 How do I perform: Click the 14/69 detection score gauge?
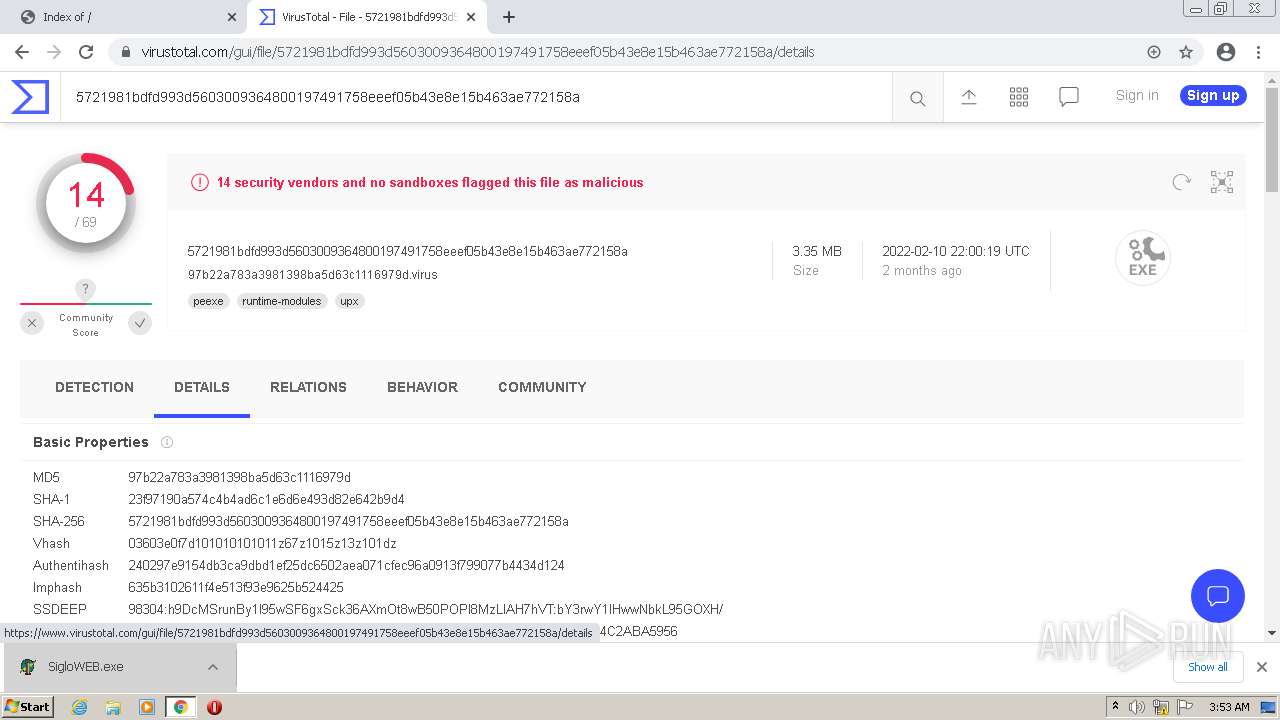86,203
